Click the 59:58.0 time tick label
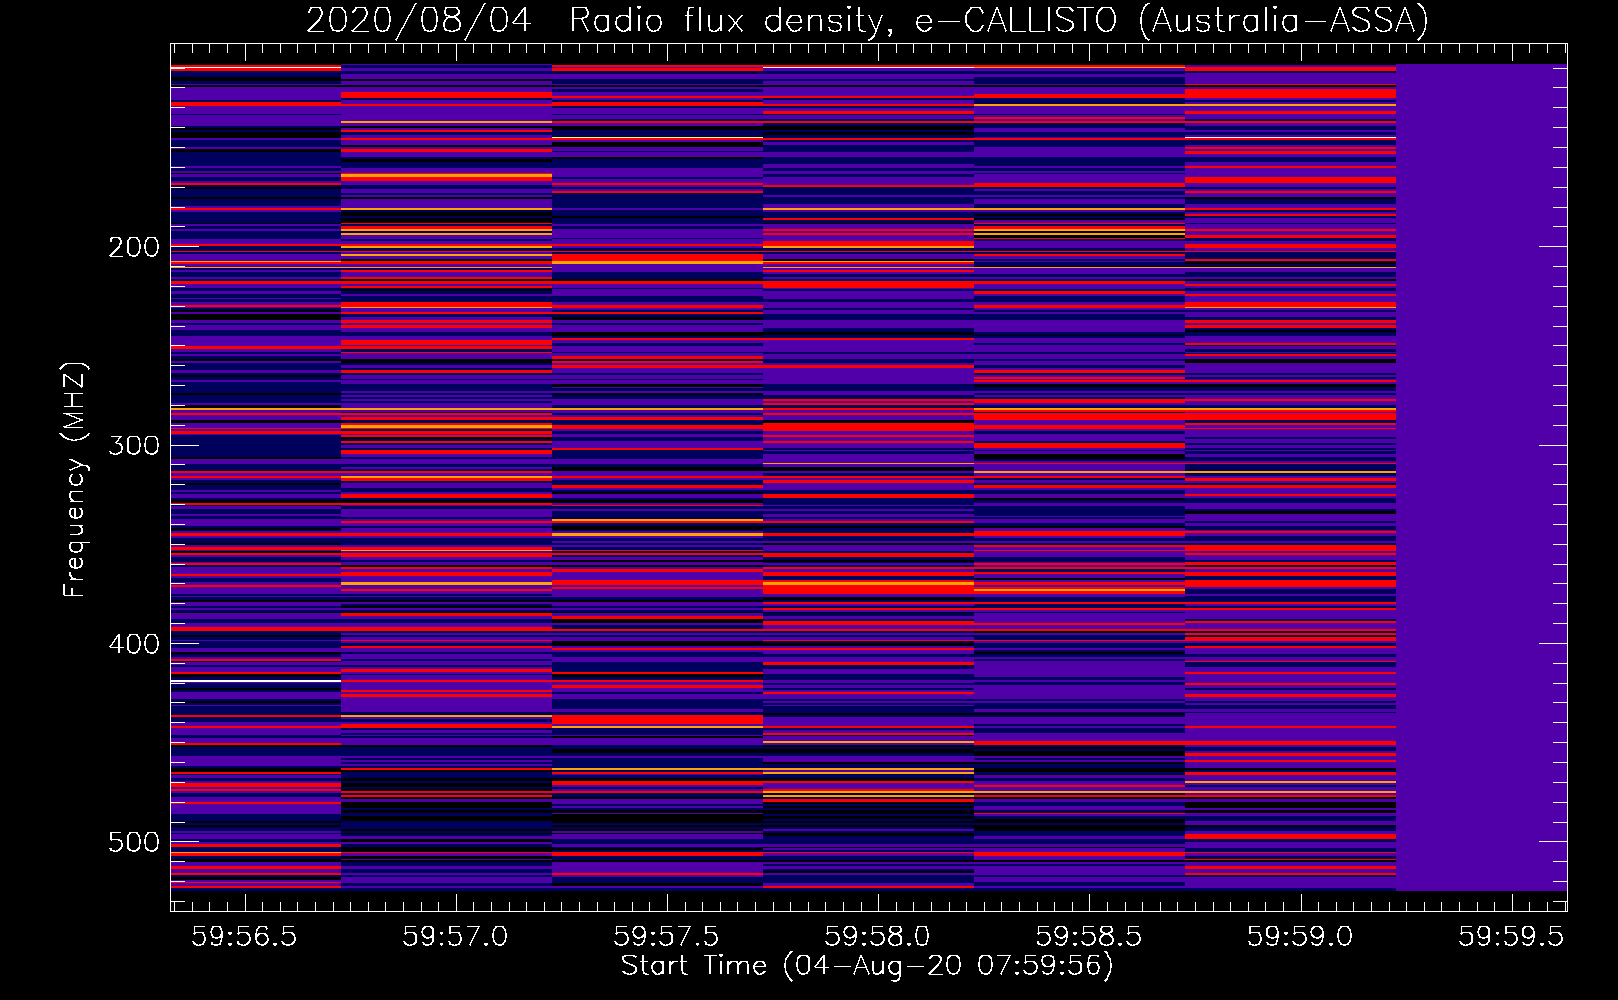 pos(877,936)
